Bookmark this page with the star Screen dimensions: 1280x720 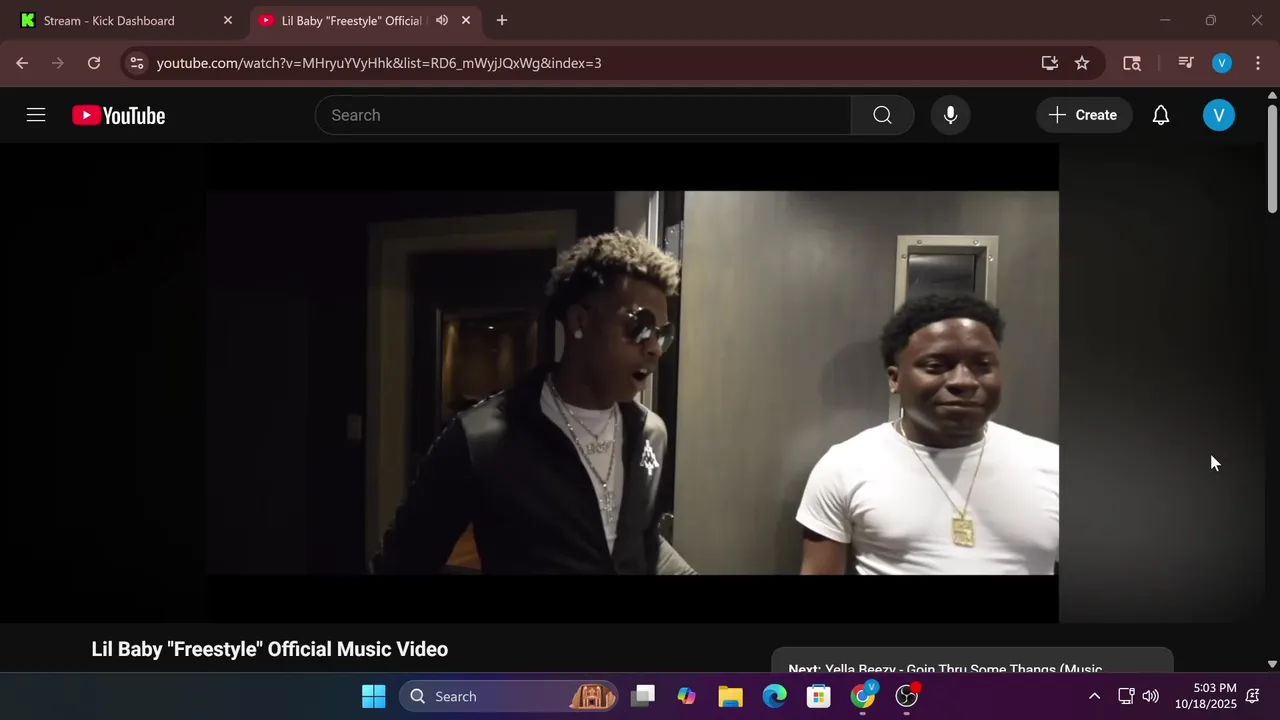tap(1082, 63)
